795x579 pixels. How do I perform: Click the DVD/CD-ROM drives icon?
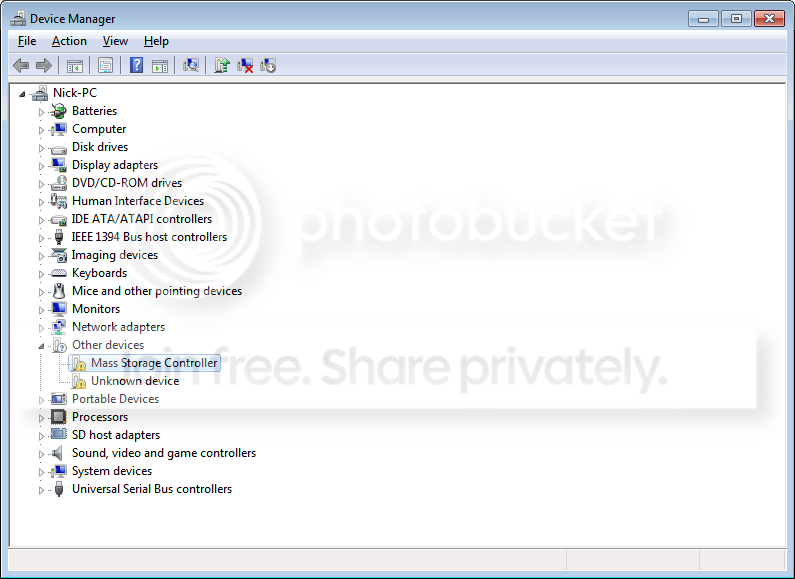(x=59, y=183)
